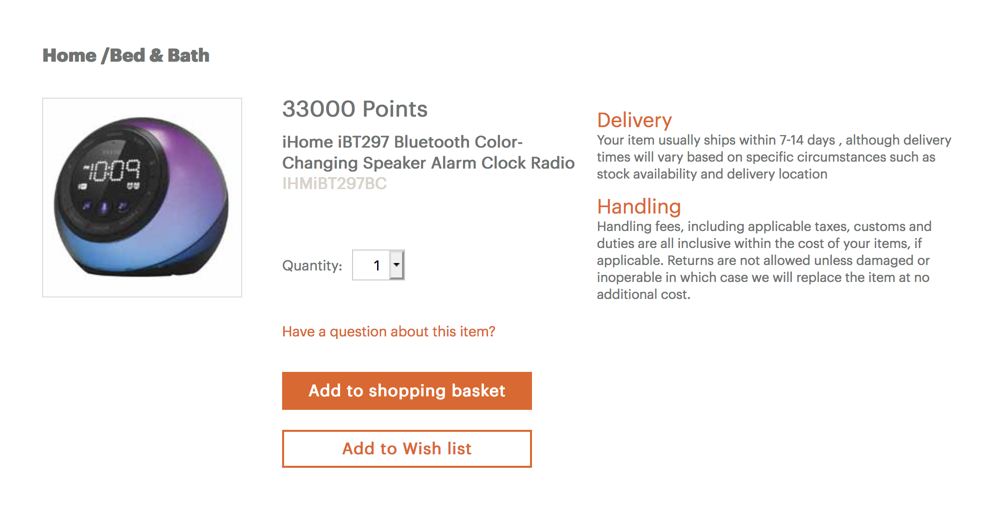Viewport: 993px width, 523px height.
Task: Click the 10:09 clock display in product photo
Action: tap(114, 170)
